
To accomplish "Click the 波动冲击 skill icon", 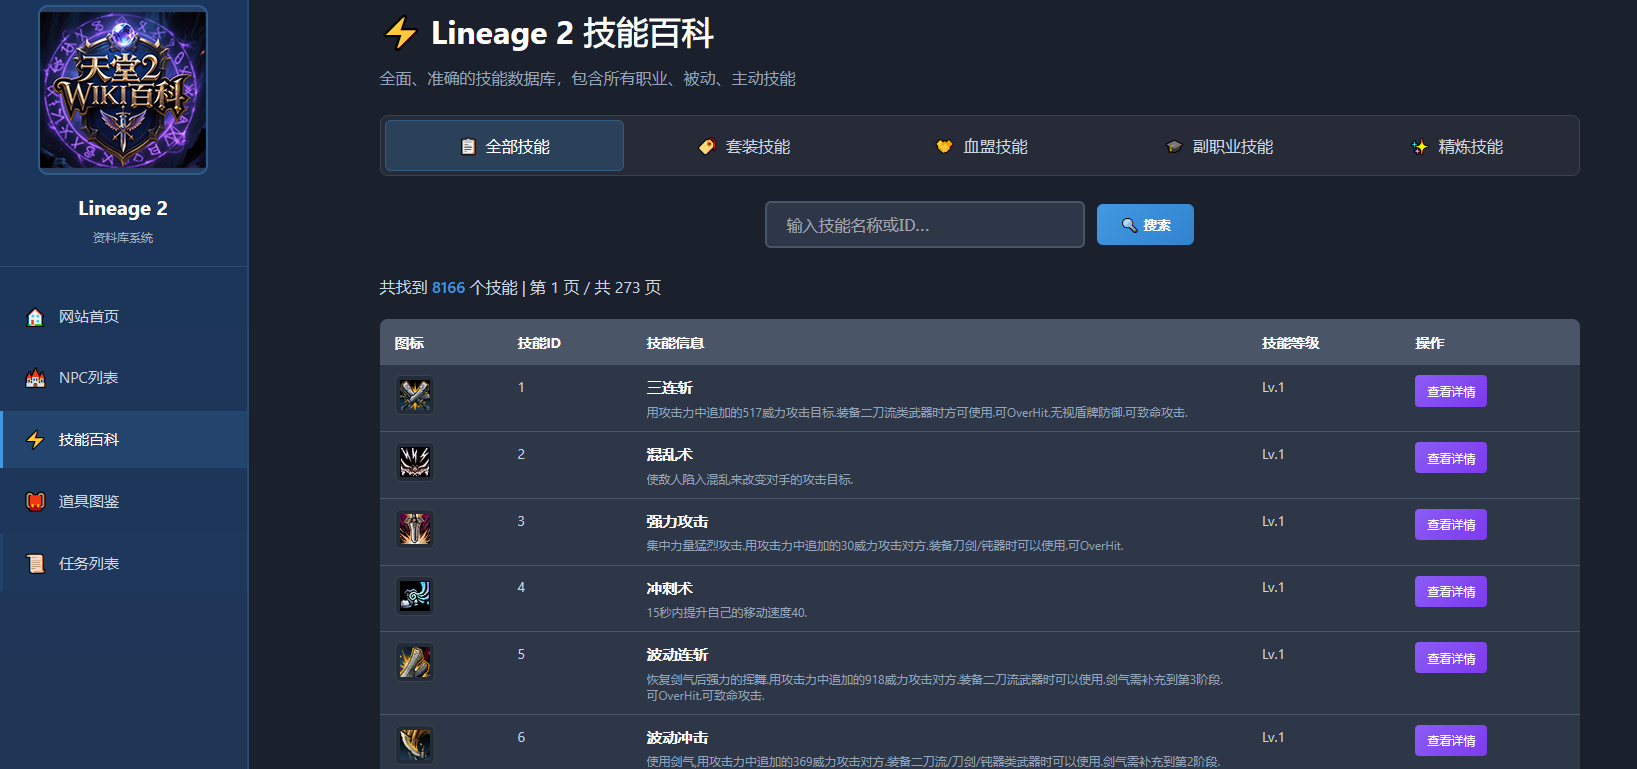I will [x=415, y=745].
